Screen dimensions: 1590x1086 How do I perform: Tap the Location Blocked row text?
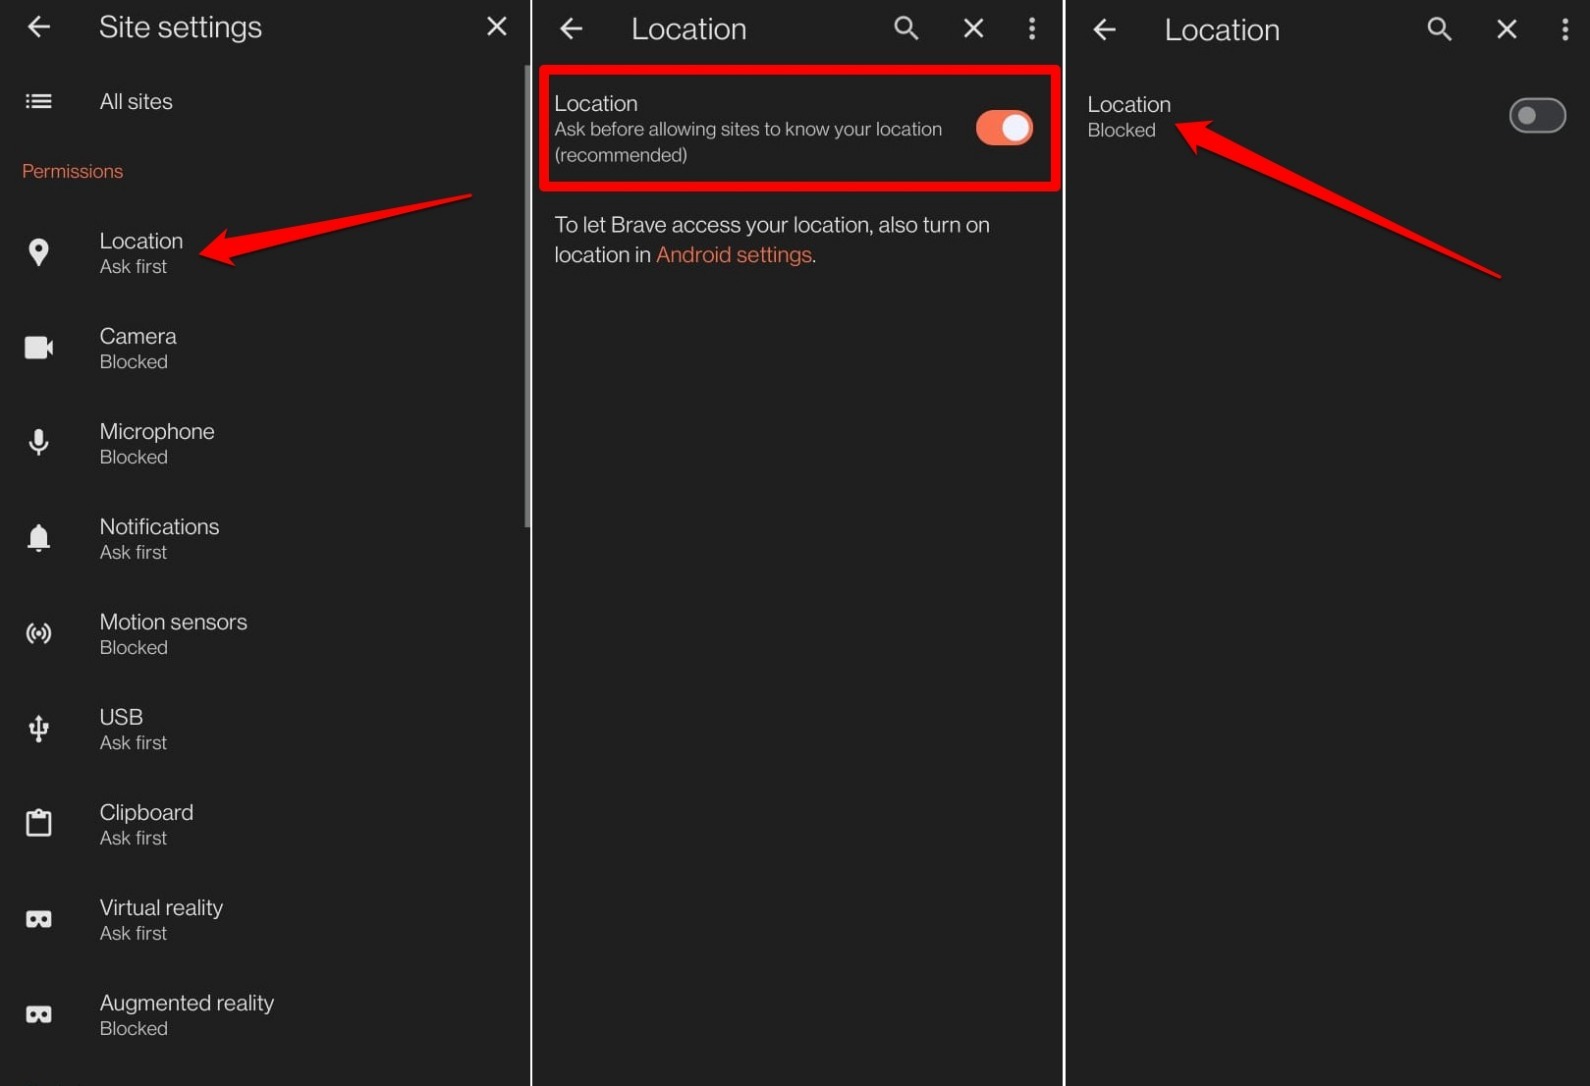1129,116
